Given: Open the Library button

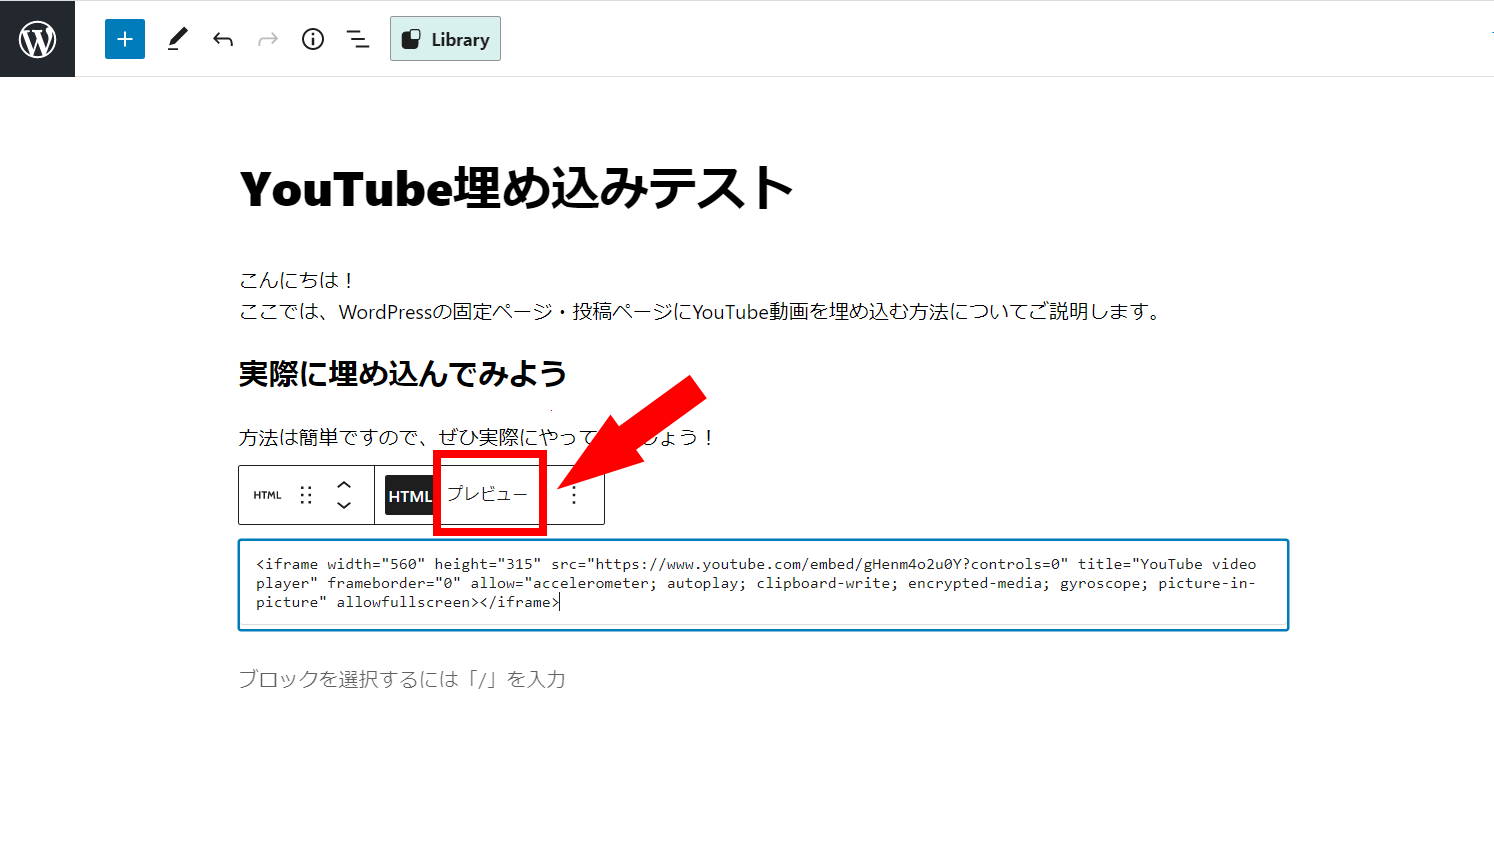Looking at the screenshot, I should (445, 39).
